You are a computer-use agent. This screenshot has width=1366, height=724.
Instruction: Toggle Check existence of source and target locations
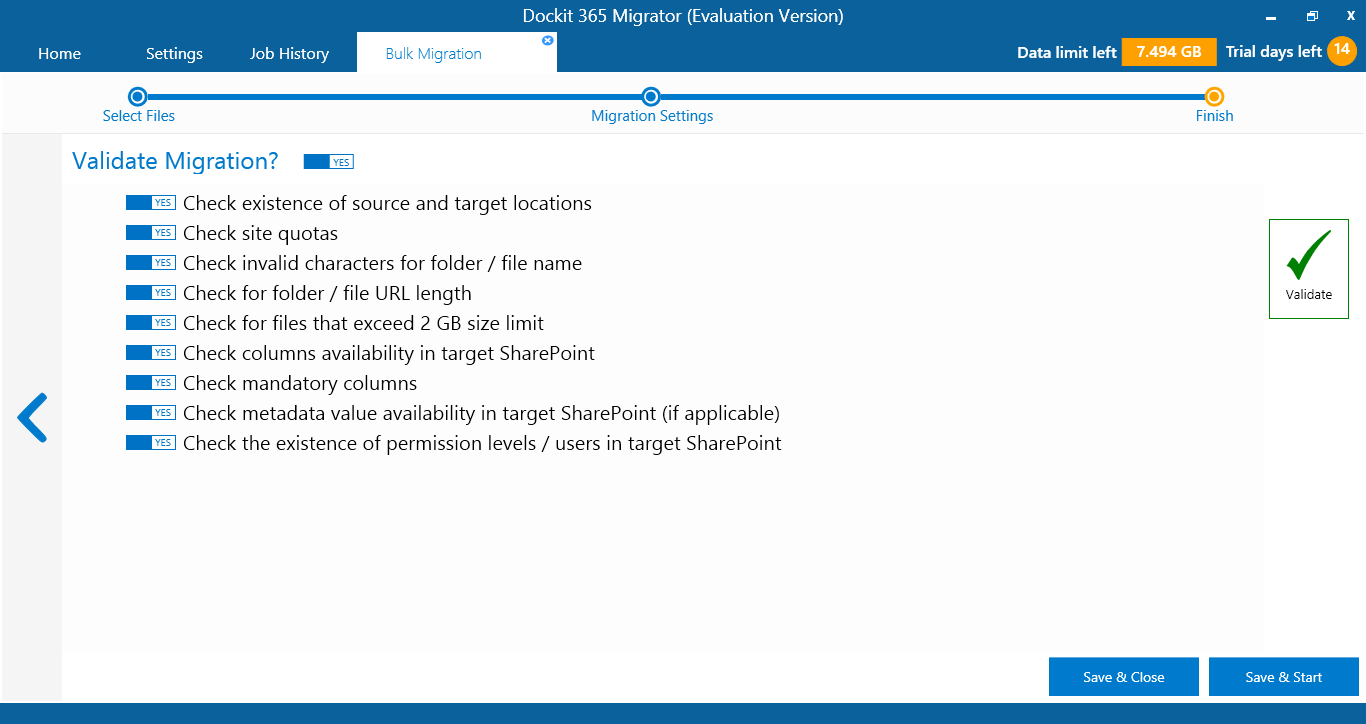[151, 203]
